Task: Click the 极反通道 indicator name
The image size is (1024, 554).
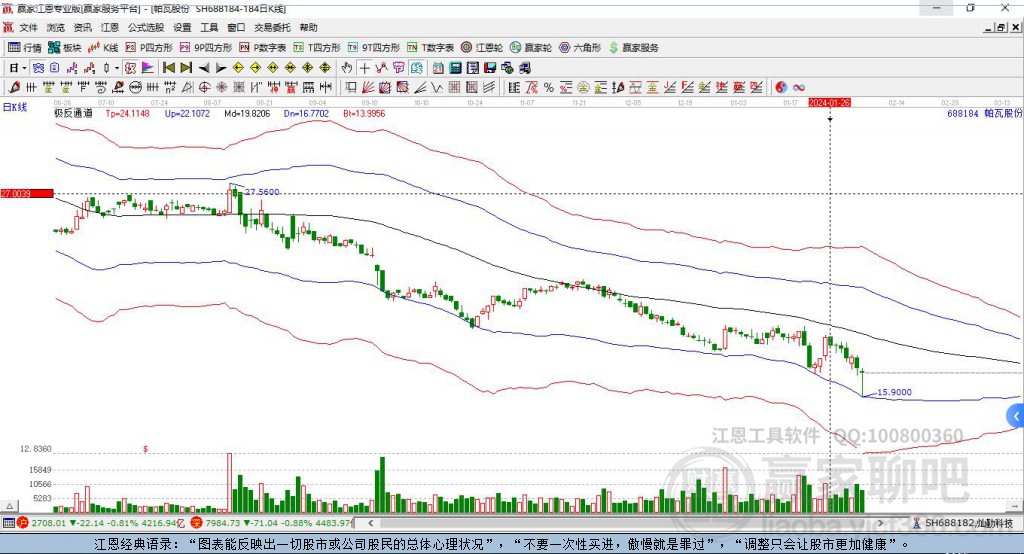Action: 73,114
